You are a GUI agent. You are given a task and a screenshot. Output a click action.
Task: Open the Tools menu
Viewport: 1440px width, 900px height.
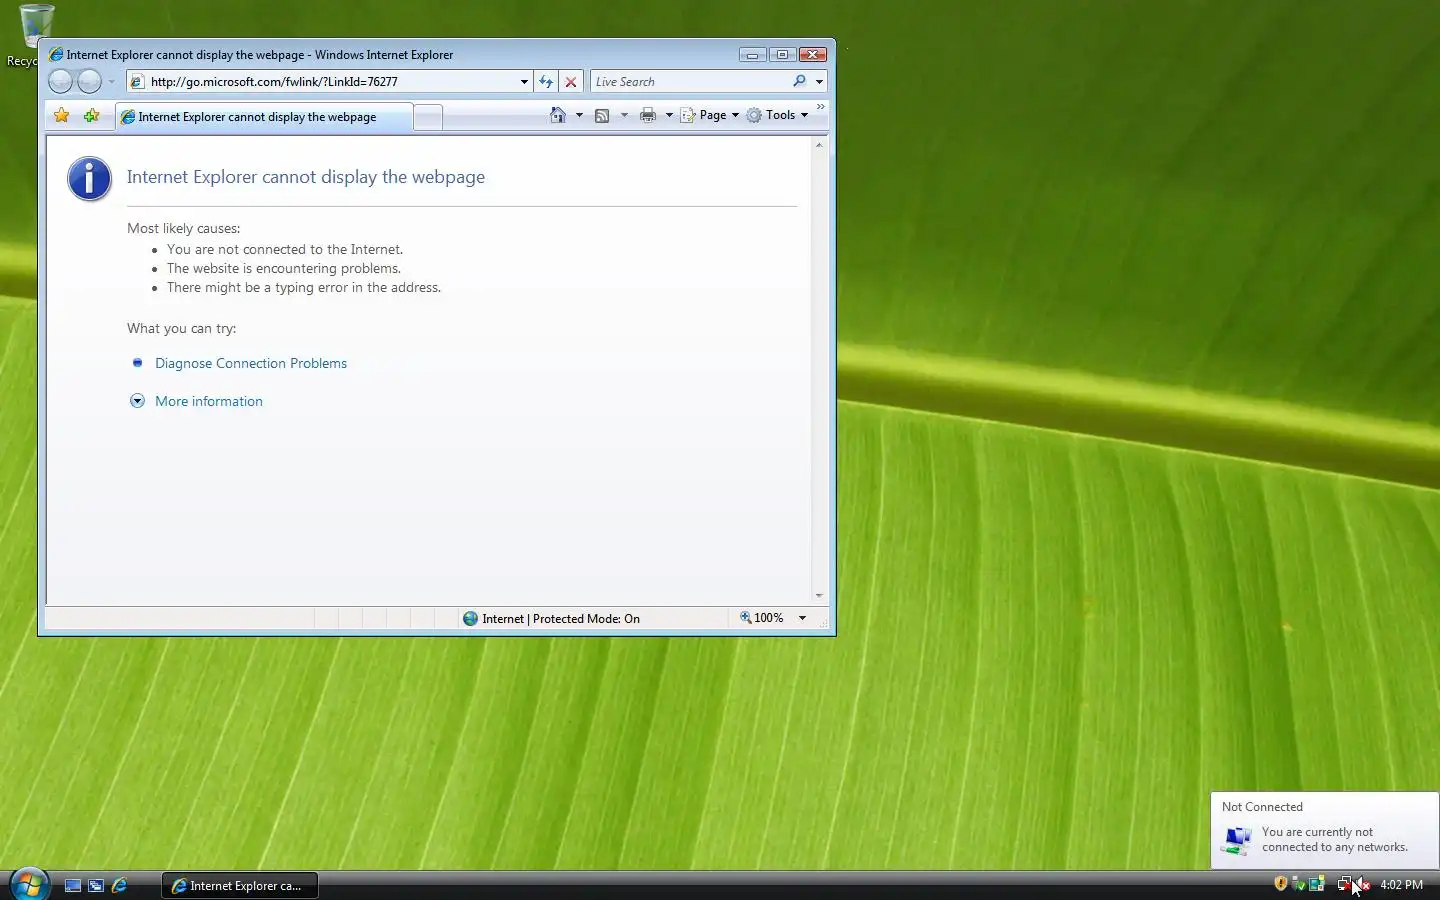tap(777, 115)
